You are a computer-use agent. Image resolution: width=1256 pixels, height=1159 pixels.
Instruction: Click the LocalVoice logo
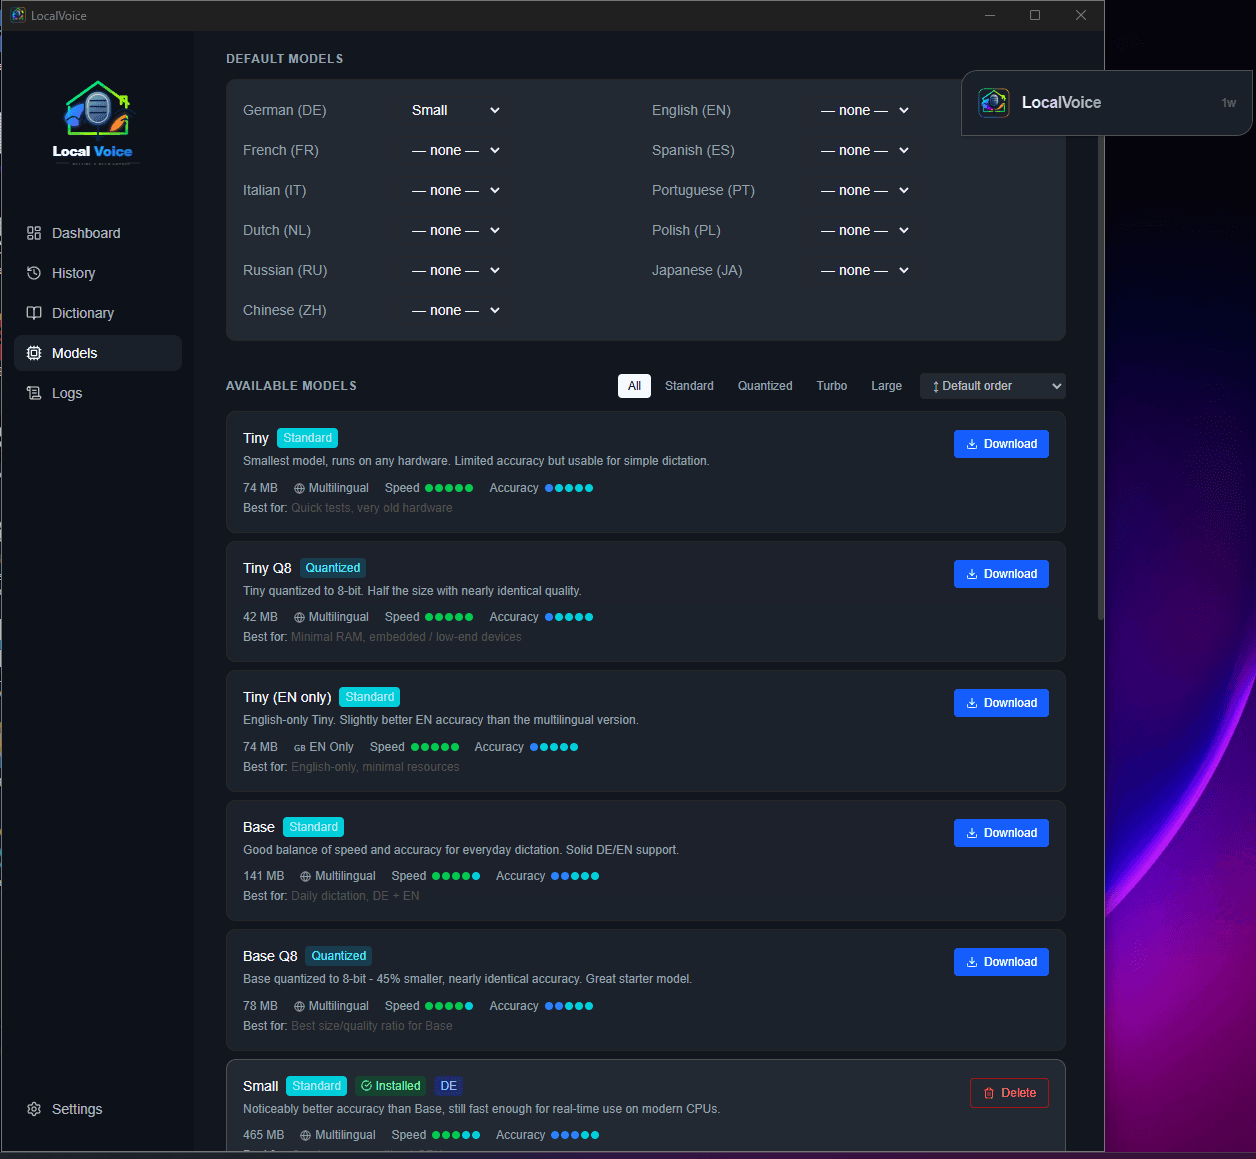point(95,121)
